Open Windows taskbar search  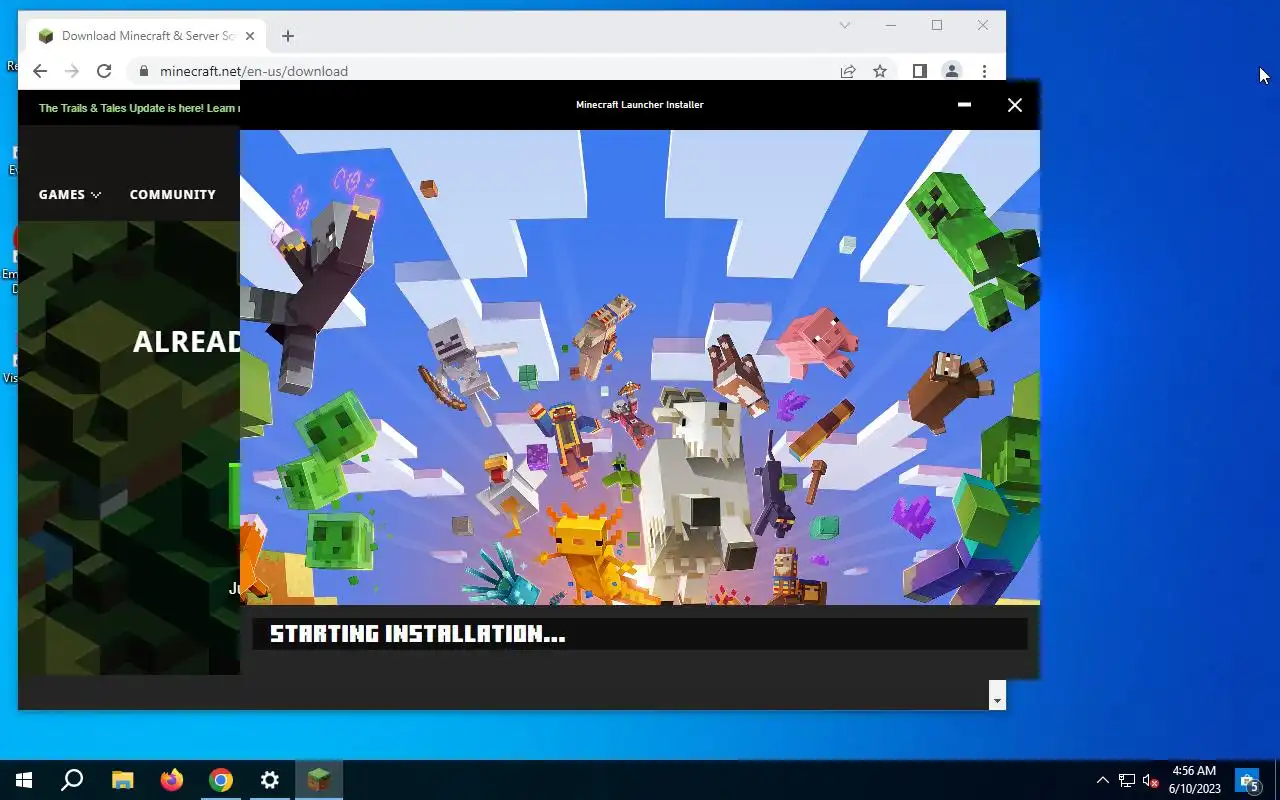(72, 780)
